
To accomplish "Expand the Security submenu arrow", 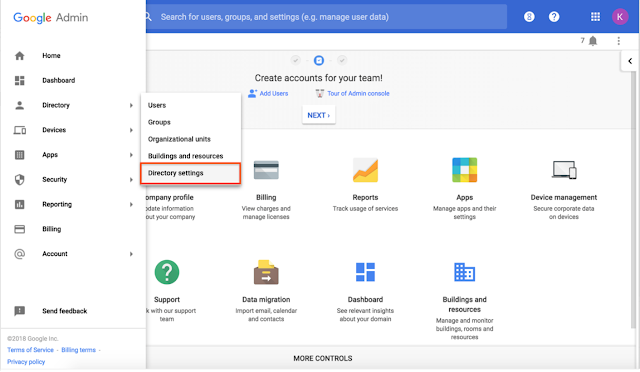I will click(x=131, y=180).
